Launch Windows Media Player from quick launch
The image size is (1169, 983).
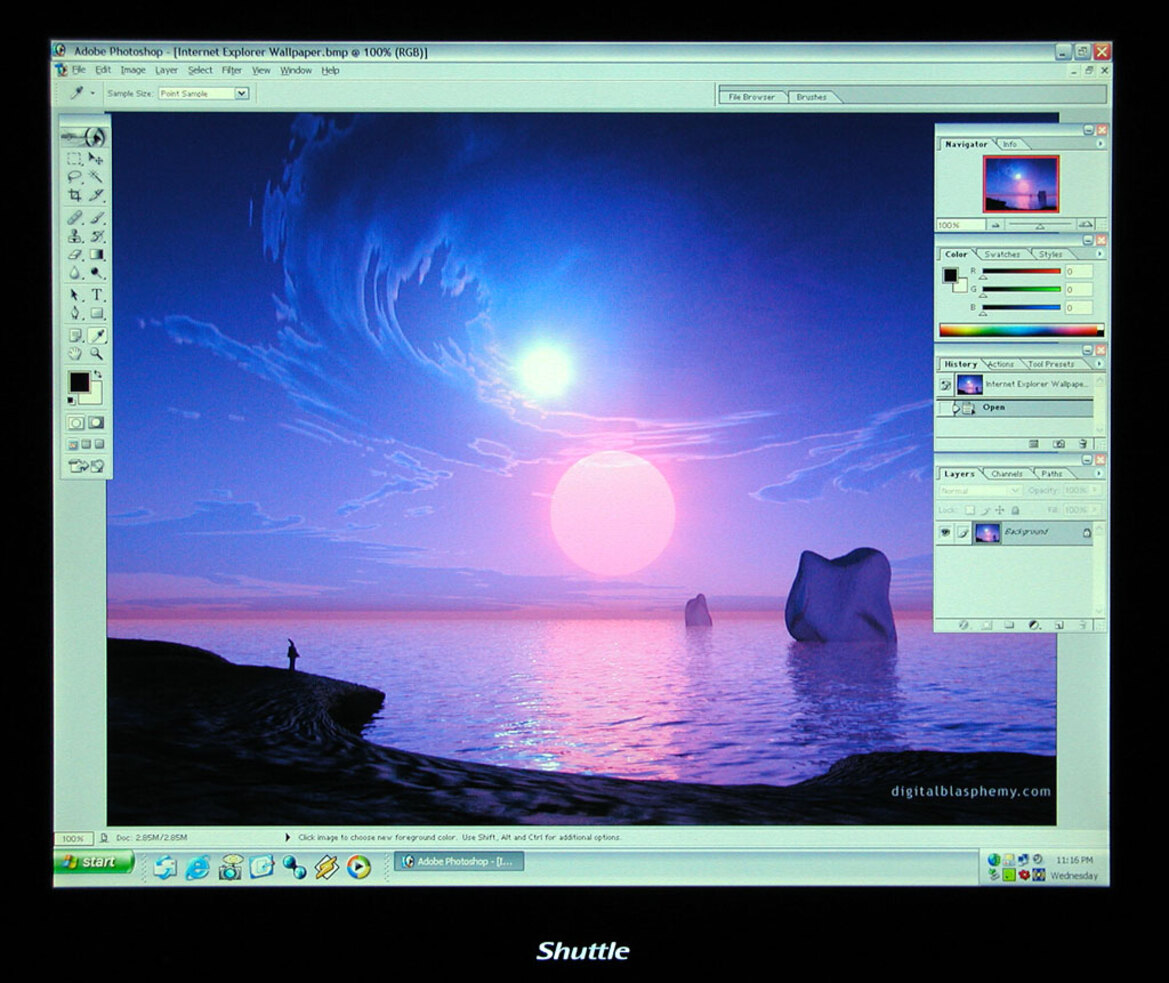tap(359, 867)
